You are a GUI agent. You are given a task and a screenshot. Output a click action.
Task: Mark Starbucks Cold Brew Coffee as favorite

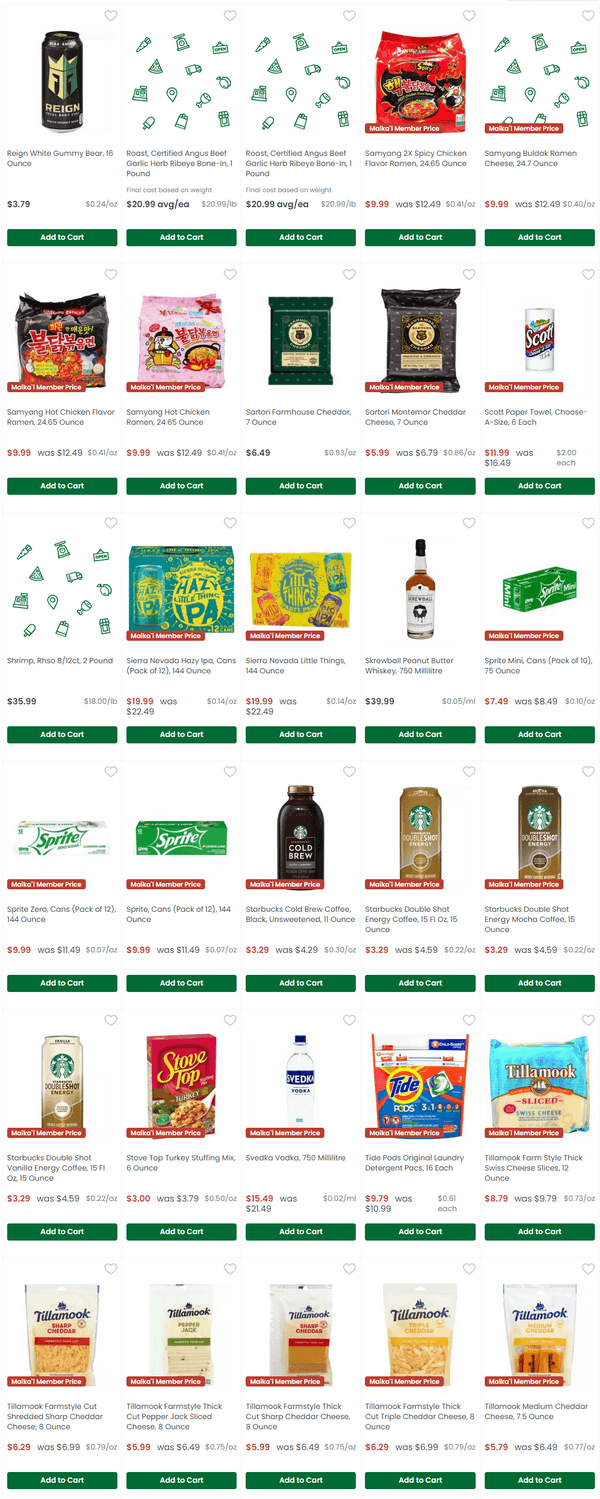pos(350,772)
